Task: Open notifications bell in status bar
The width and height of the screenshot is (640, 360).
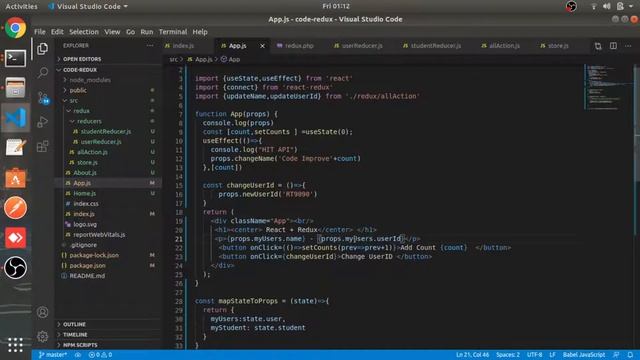Action: coord(630,355)
